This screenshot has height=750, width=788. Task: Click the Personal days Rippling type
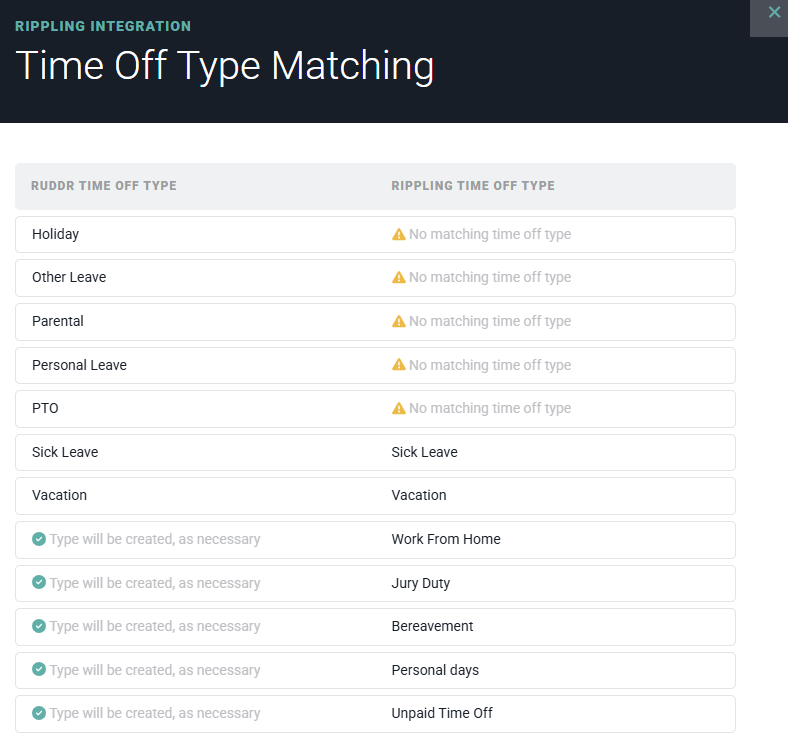435,670
